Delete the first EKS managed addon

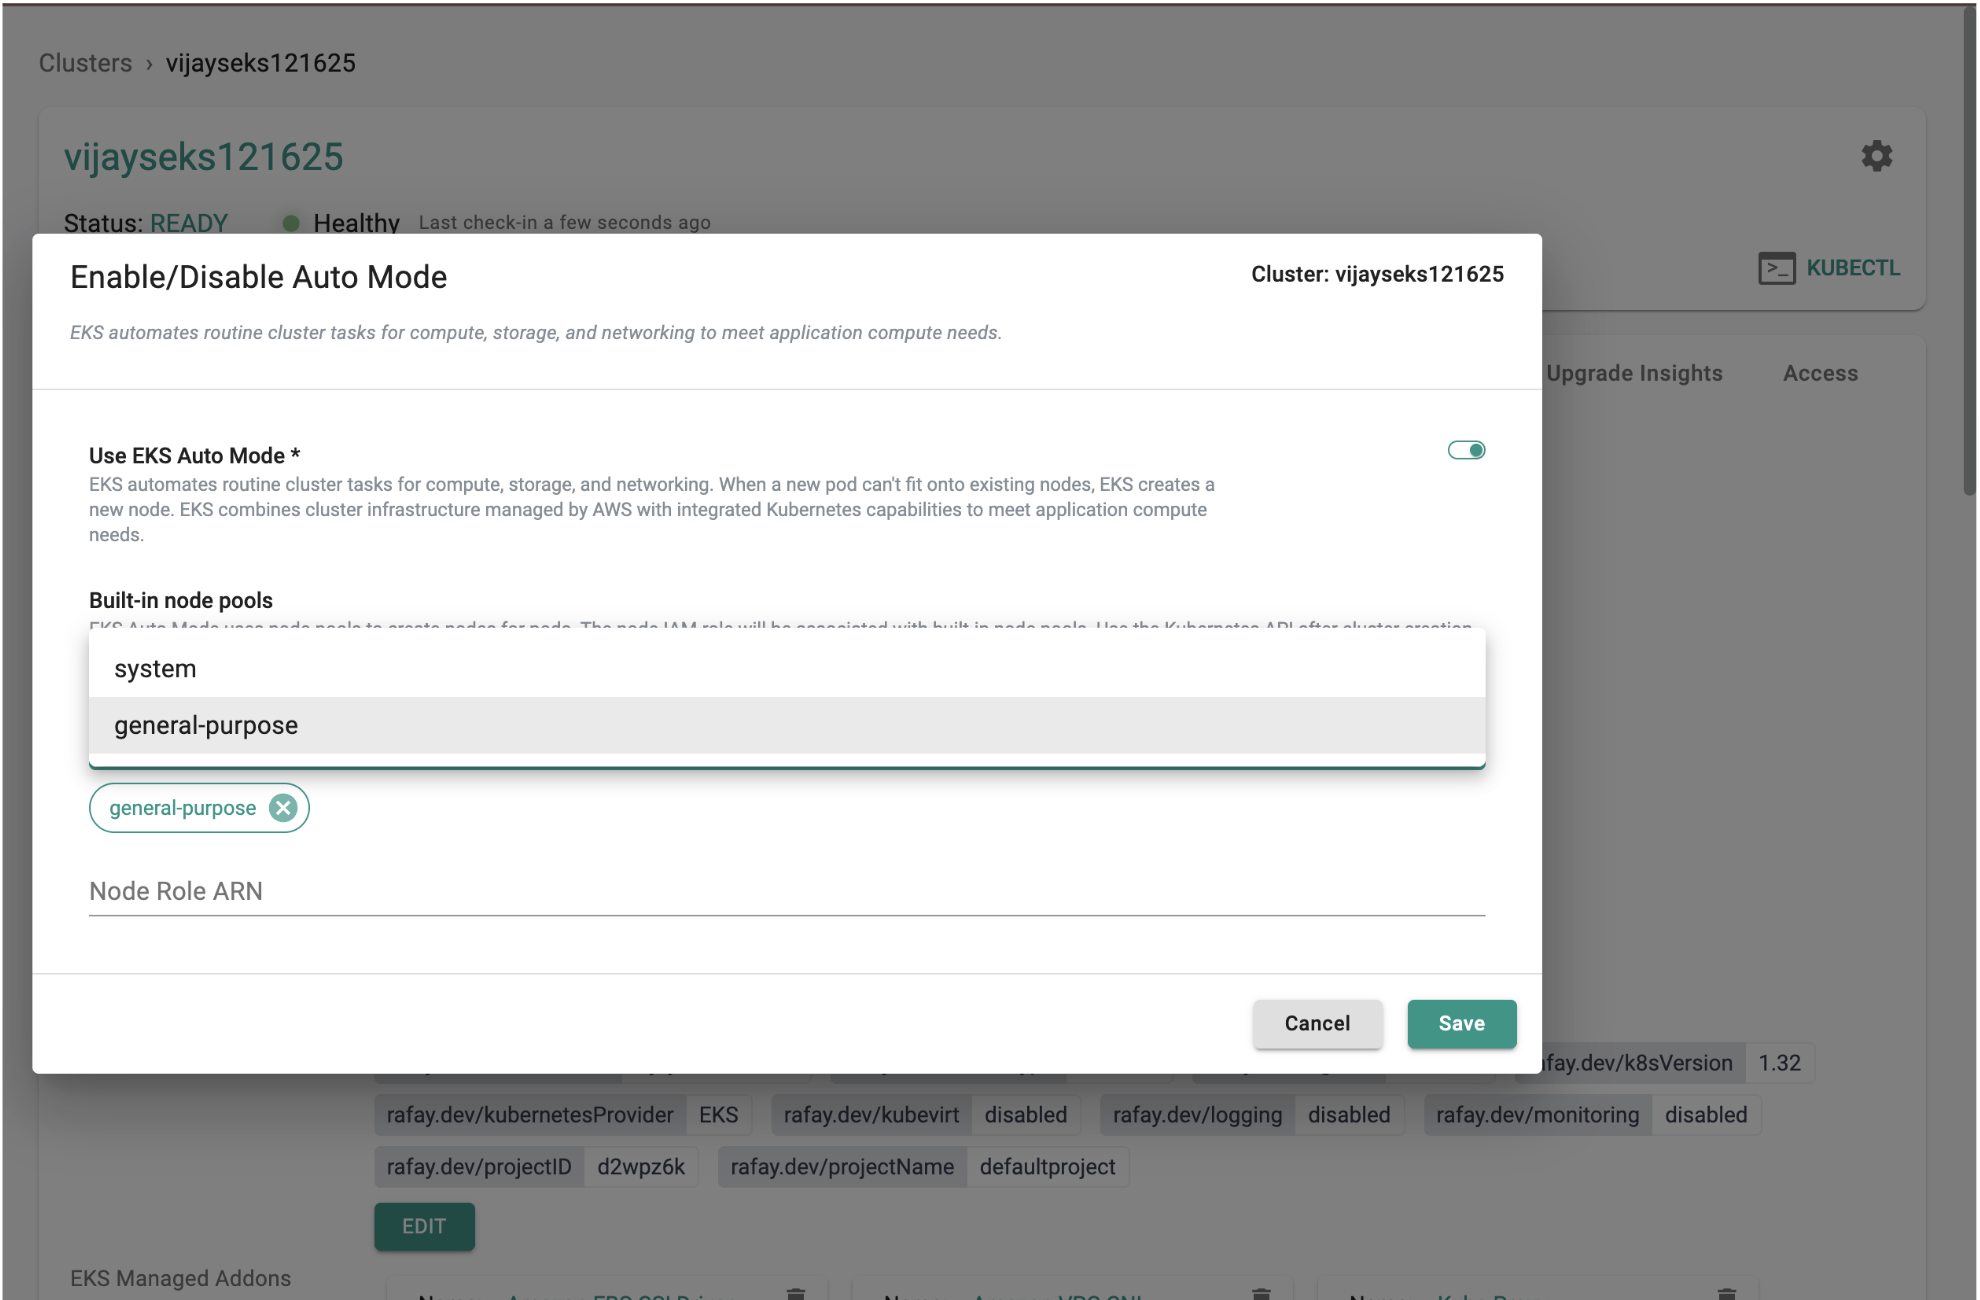coord(796,1293)
